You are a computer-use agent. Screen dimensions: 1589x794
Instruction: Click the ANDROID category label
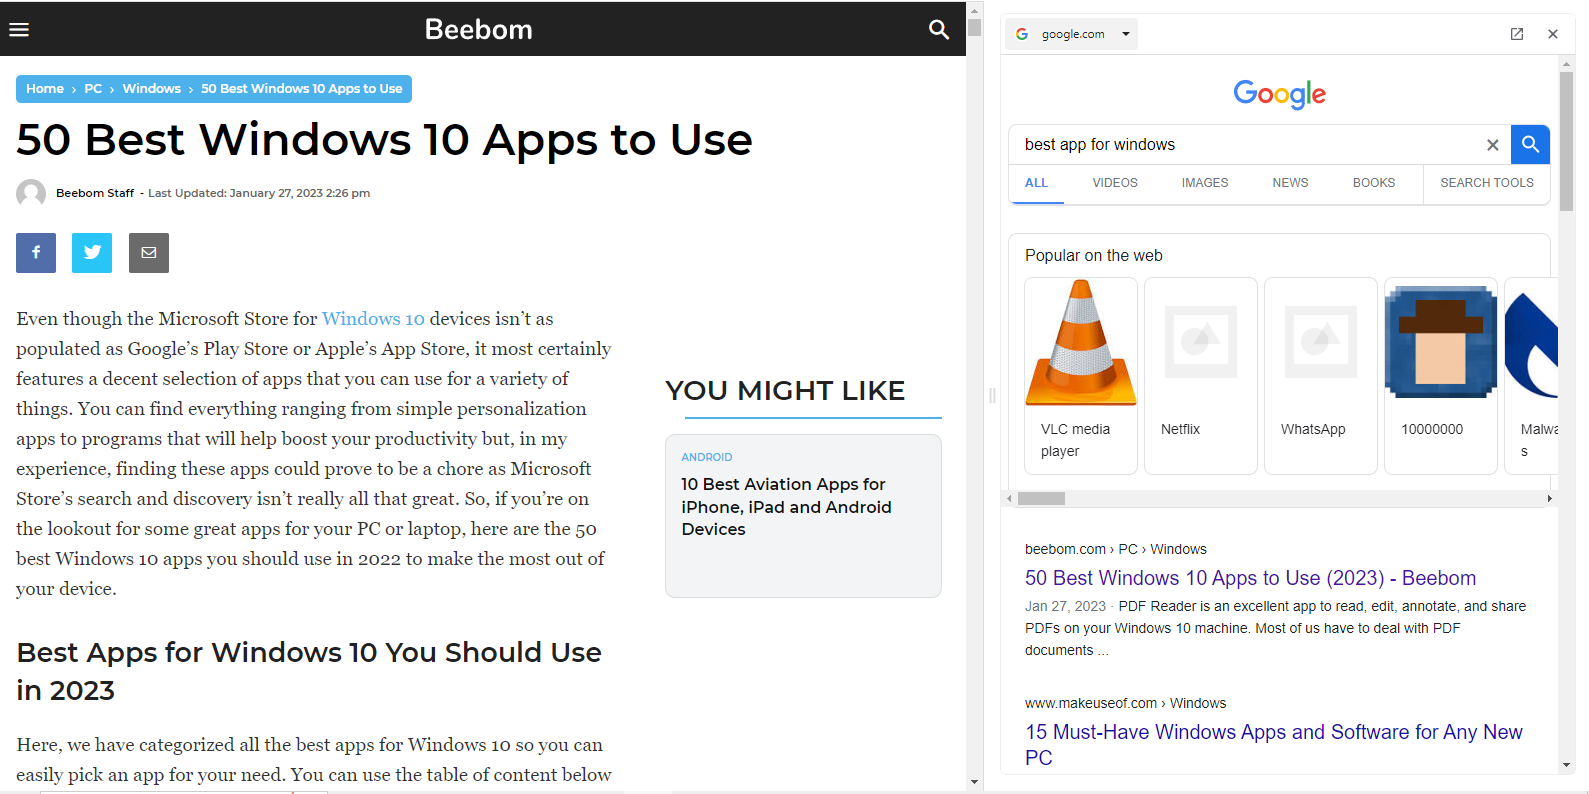[x=707, y=457]
